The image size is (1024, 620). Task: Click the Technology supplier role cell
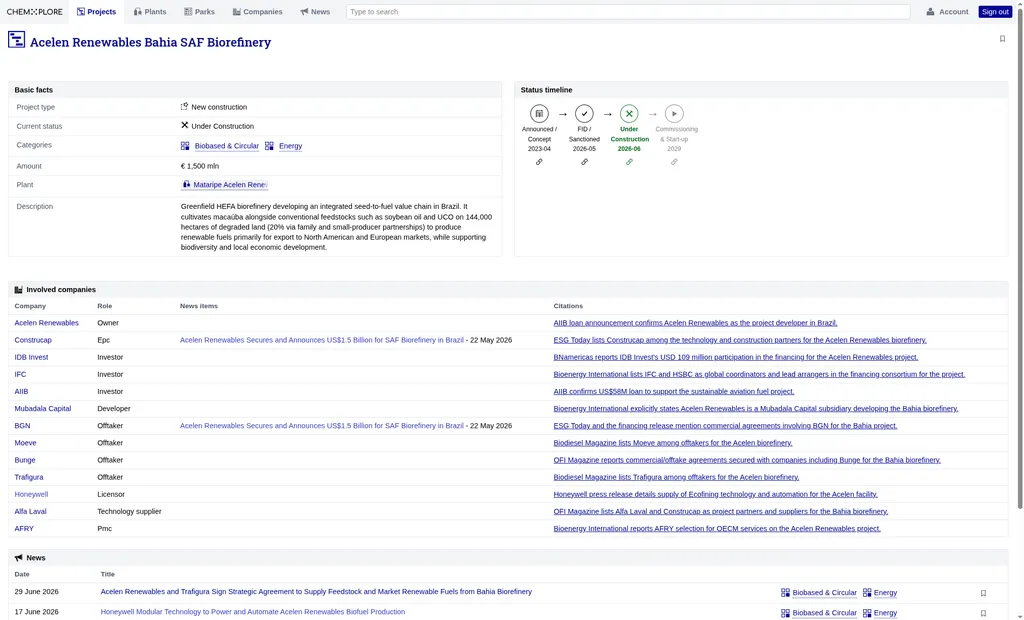coord(129,512)
